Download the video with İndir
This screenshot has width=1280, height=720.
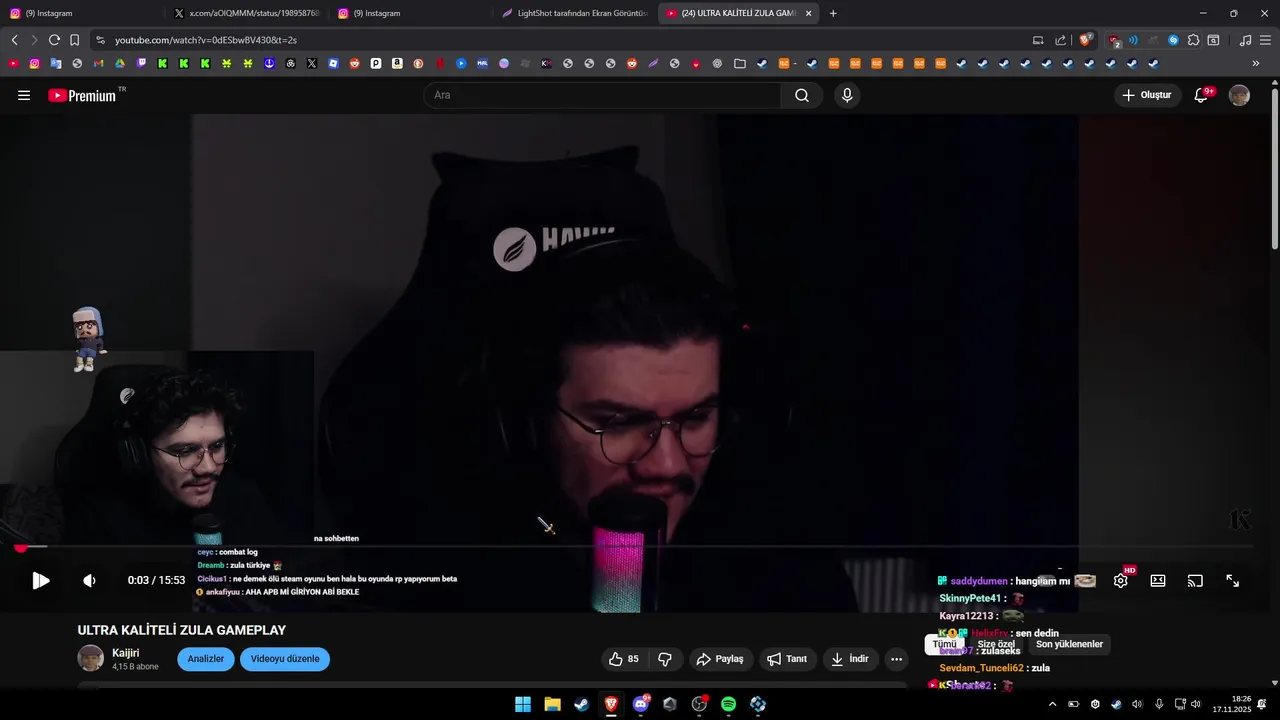pos(851,659)
